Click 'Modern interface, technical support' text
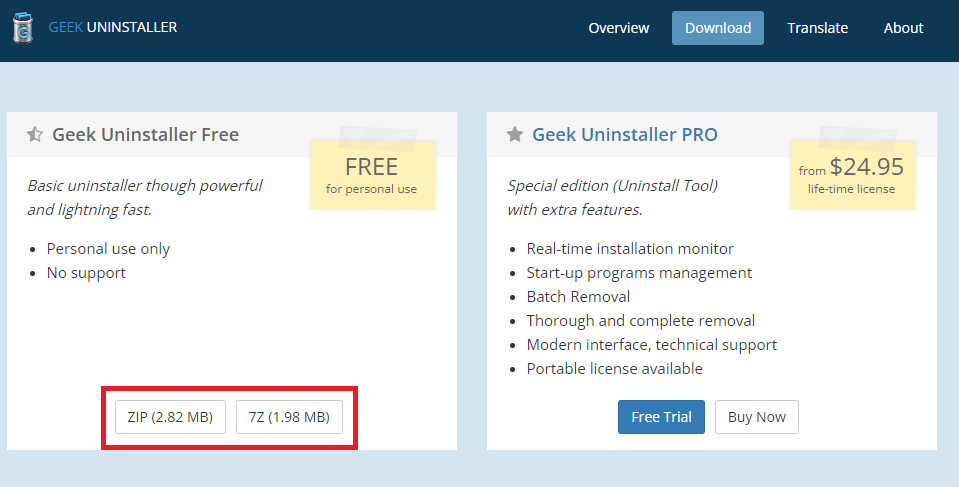Viewport: 959px width, 487px height. click(x=651, y=345)
